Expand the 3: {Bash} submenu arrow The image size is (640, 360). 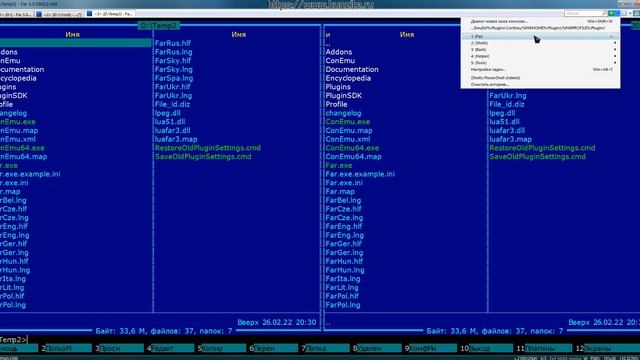pyautogui.click(x=615, y=49)
